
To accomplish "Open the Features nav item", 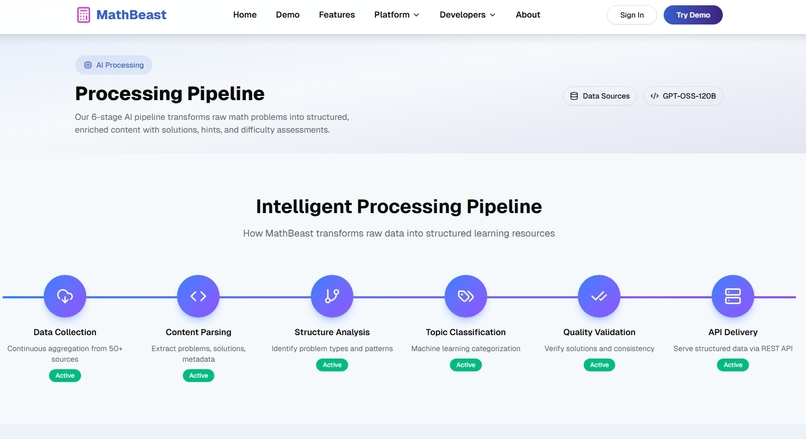I will (337, 15).
